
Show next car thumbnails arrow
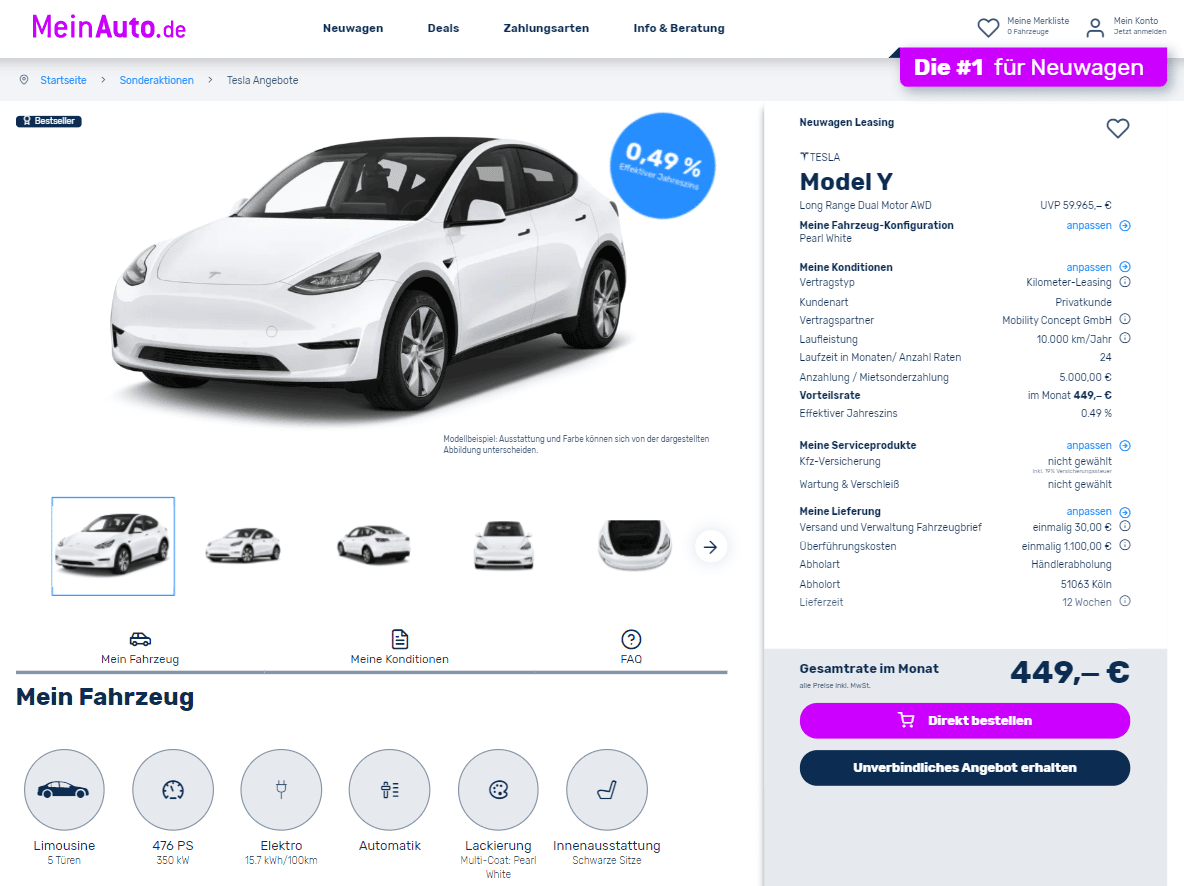[711, 547]
